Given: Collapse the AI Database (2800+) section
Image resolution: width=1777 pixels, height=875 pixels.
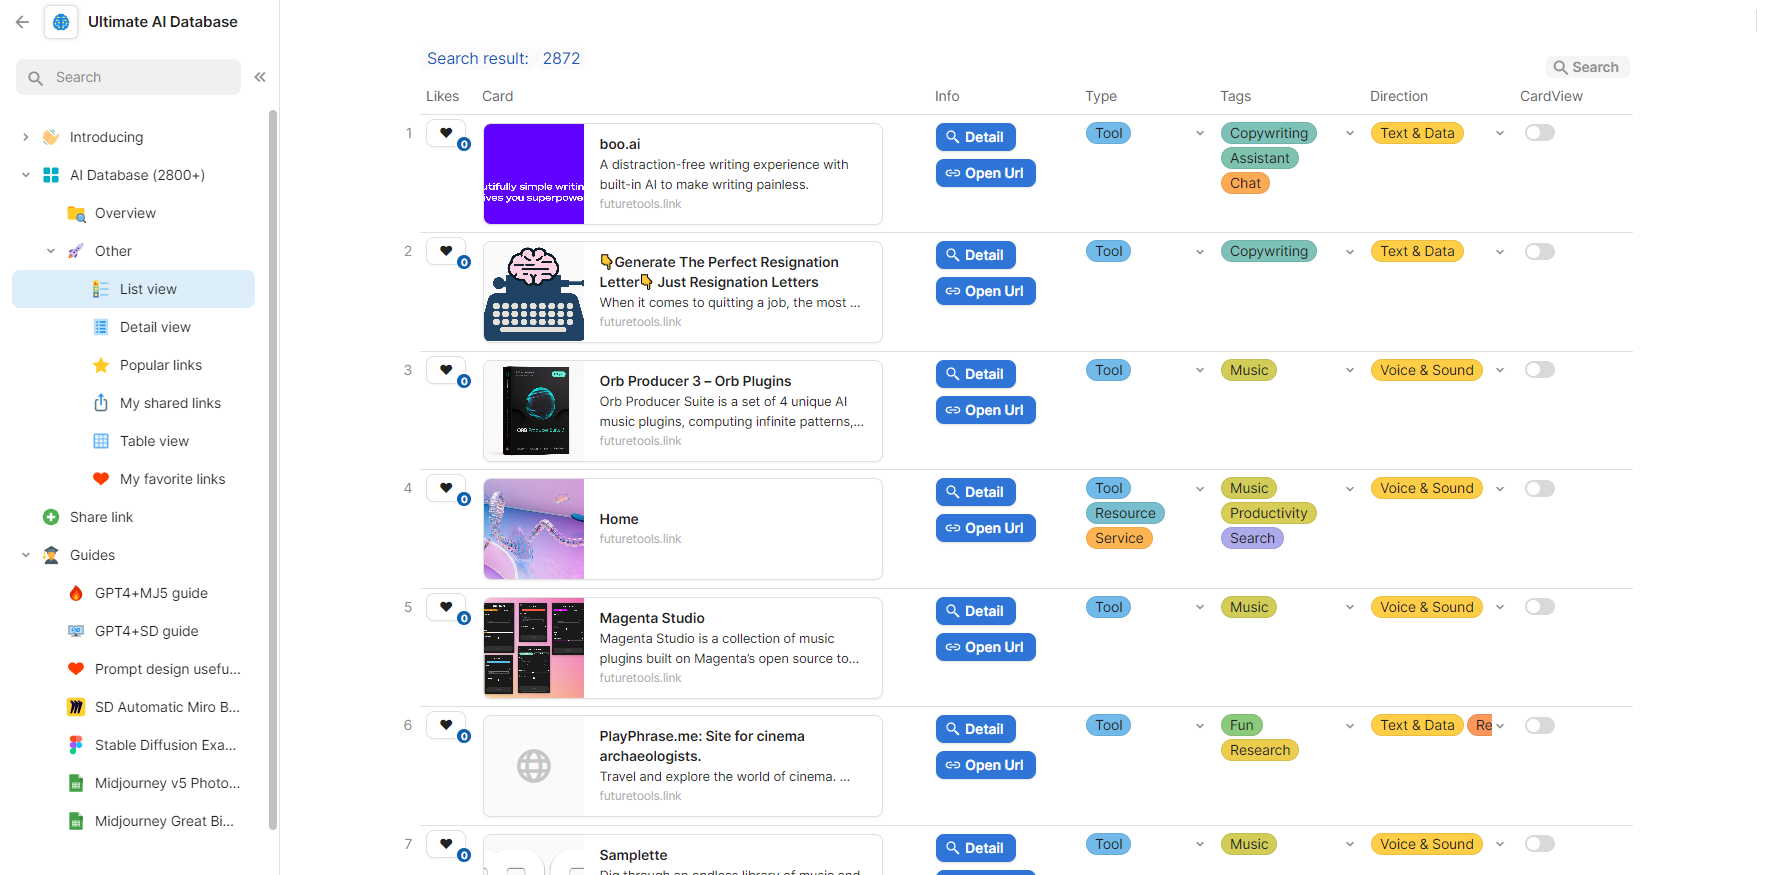Looking at the screenshot, I should [x=26, y=175].
